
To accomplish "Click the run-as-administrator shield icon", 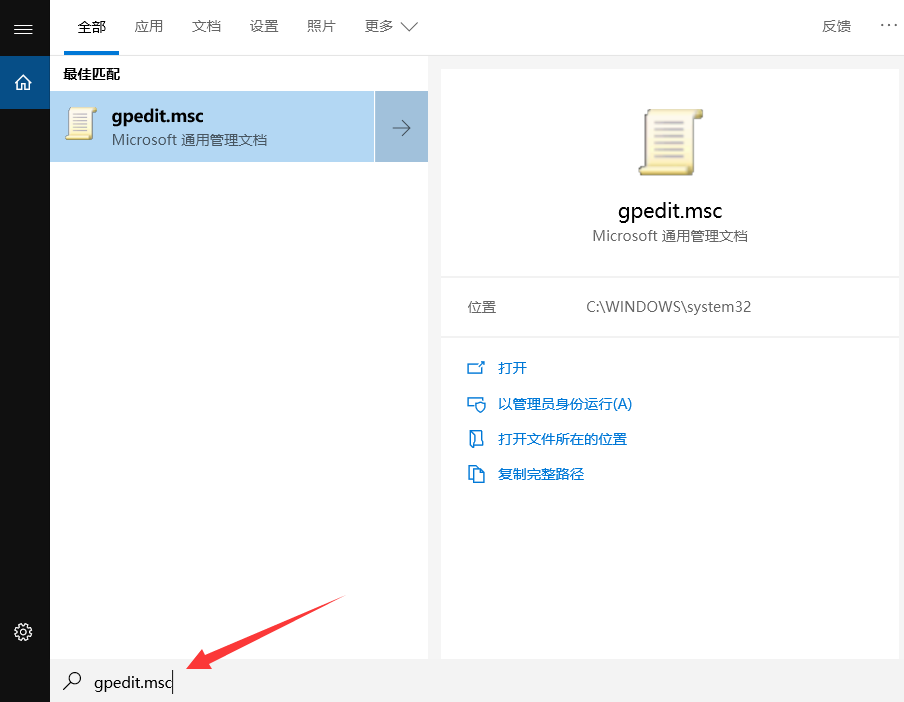I will coord(476,404).
